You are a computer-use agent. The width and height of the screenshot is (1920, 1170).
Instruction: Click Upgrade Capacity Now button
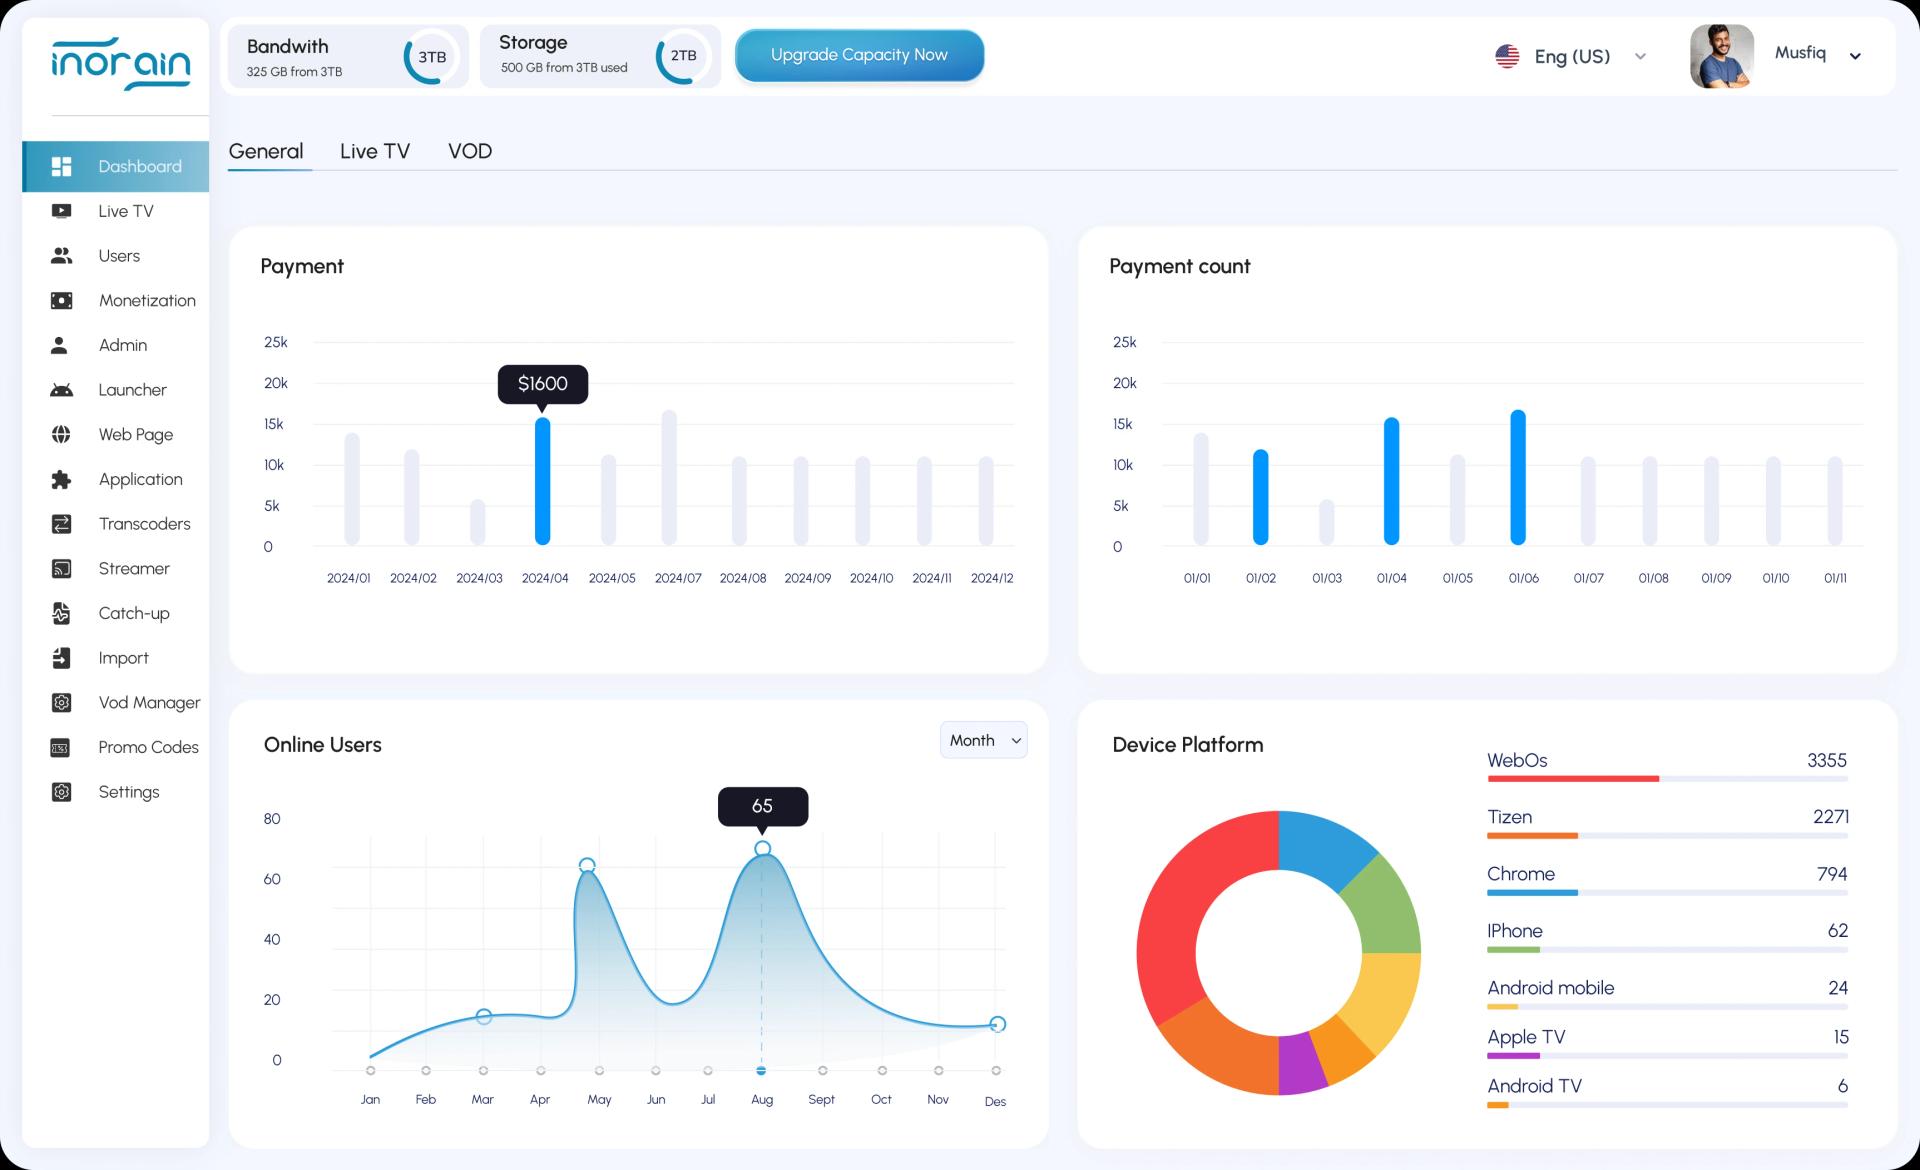859,55
